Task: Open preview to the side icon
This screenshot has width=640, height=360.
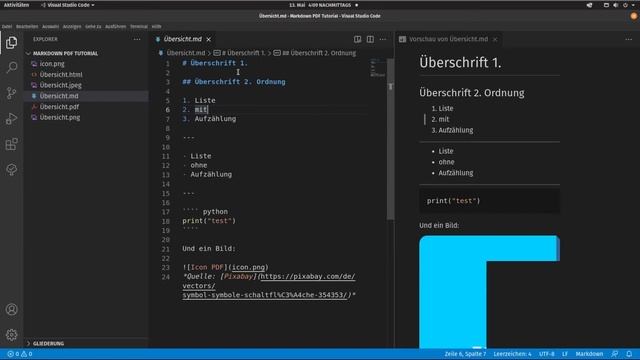Action: (x=357, y=39)
